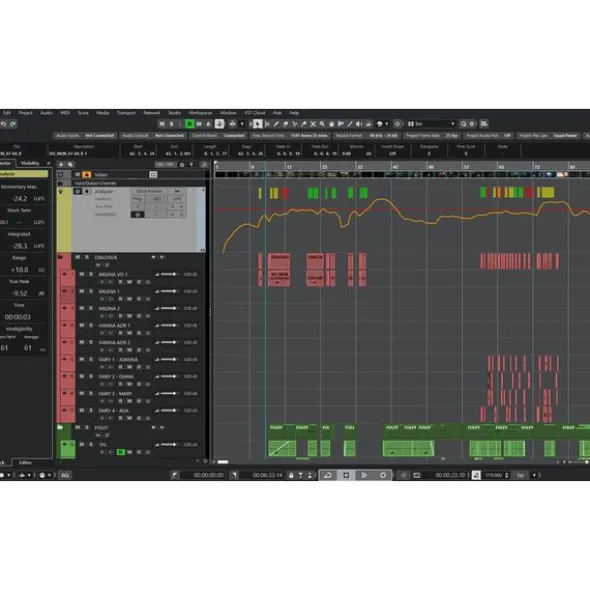Viewport: 590px width, 591px height.
Task: Click the tempo value field in transport
Action: [493, 475]
